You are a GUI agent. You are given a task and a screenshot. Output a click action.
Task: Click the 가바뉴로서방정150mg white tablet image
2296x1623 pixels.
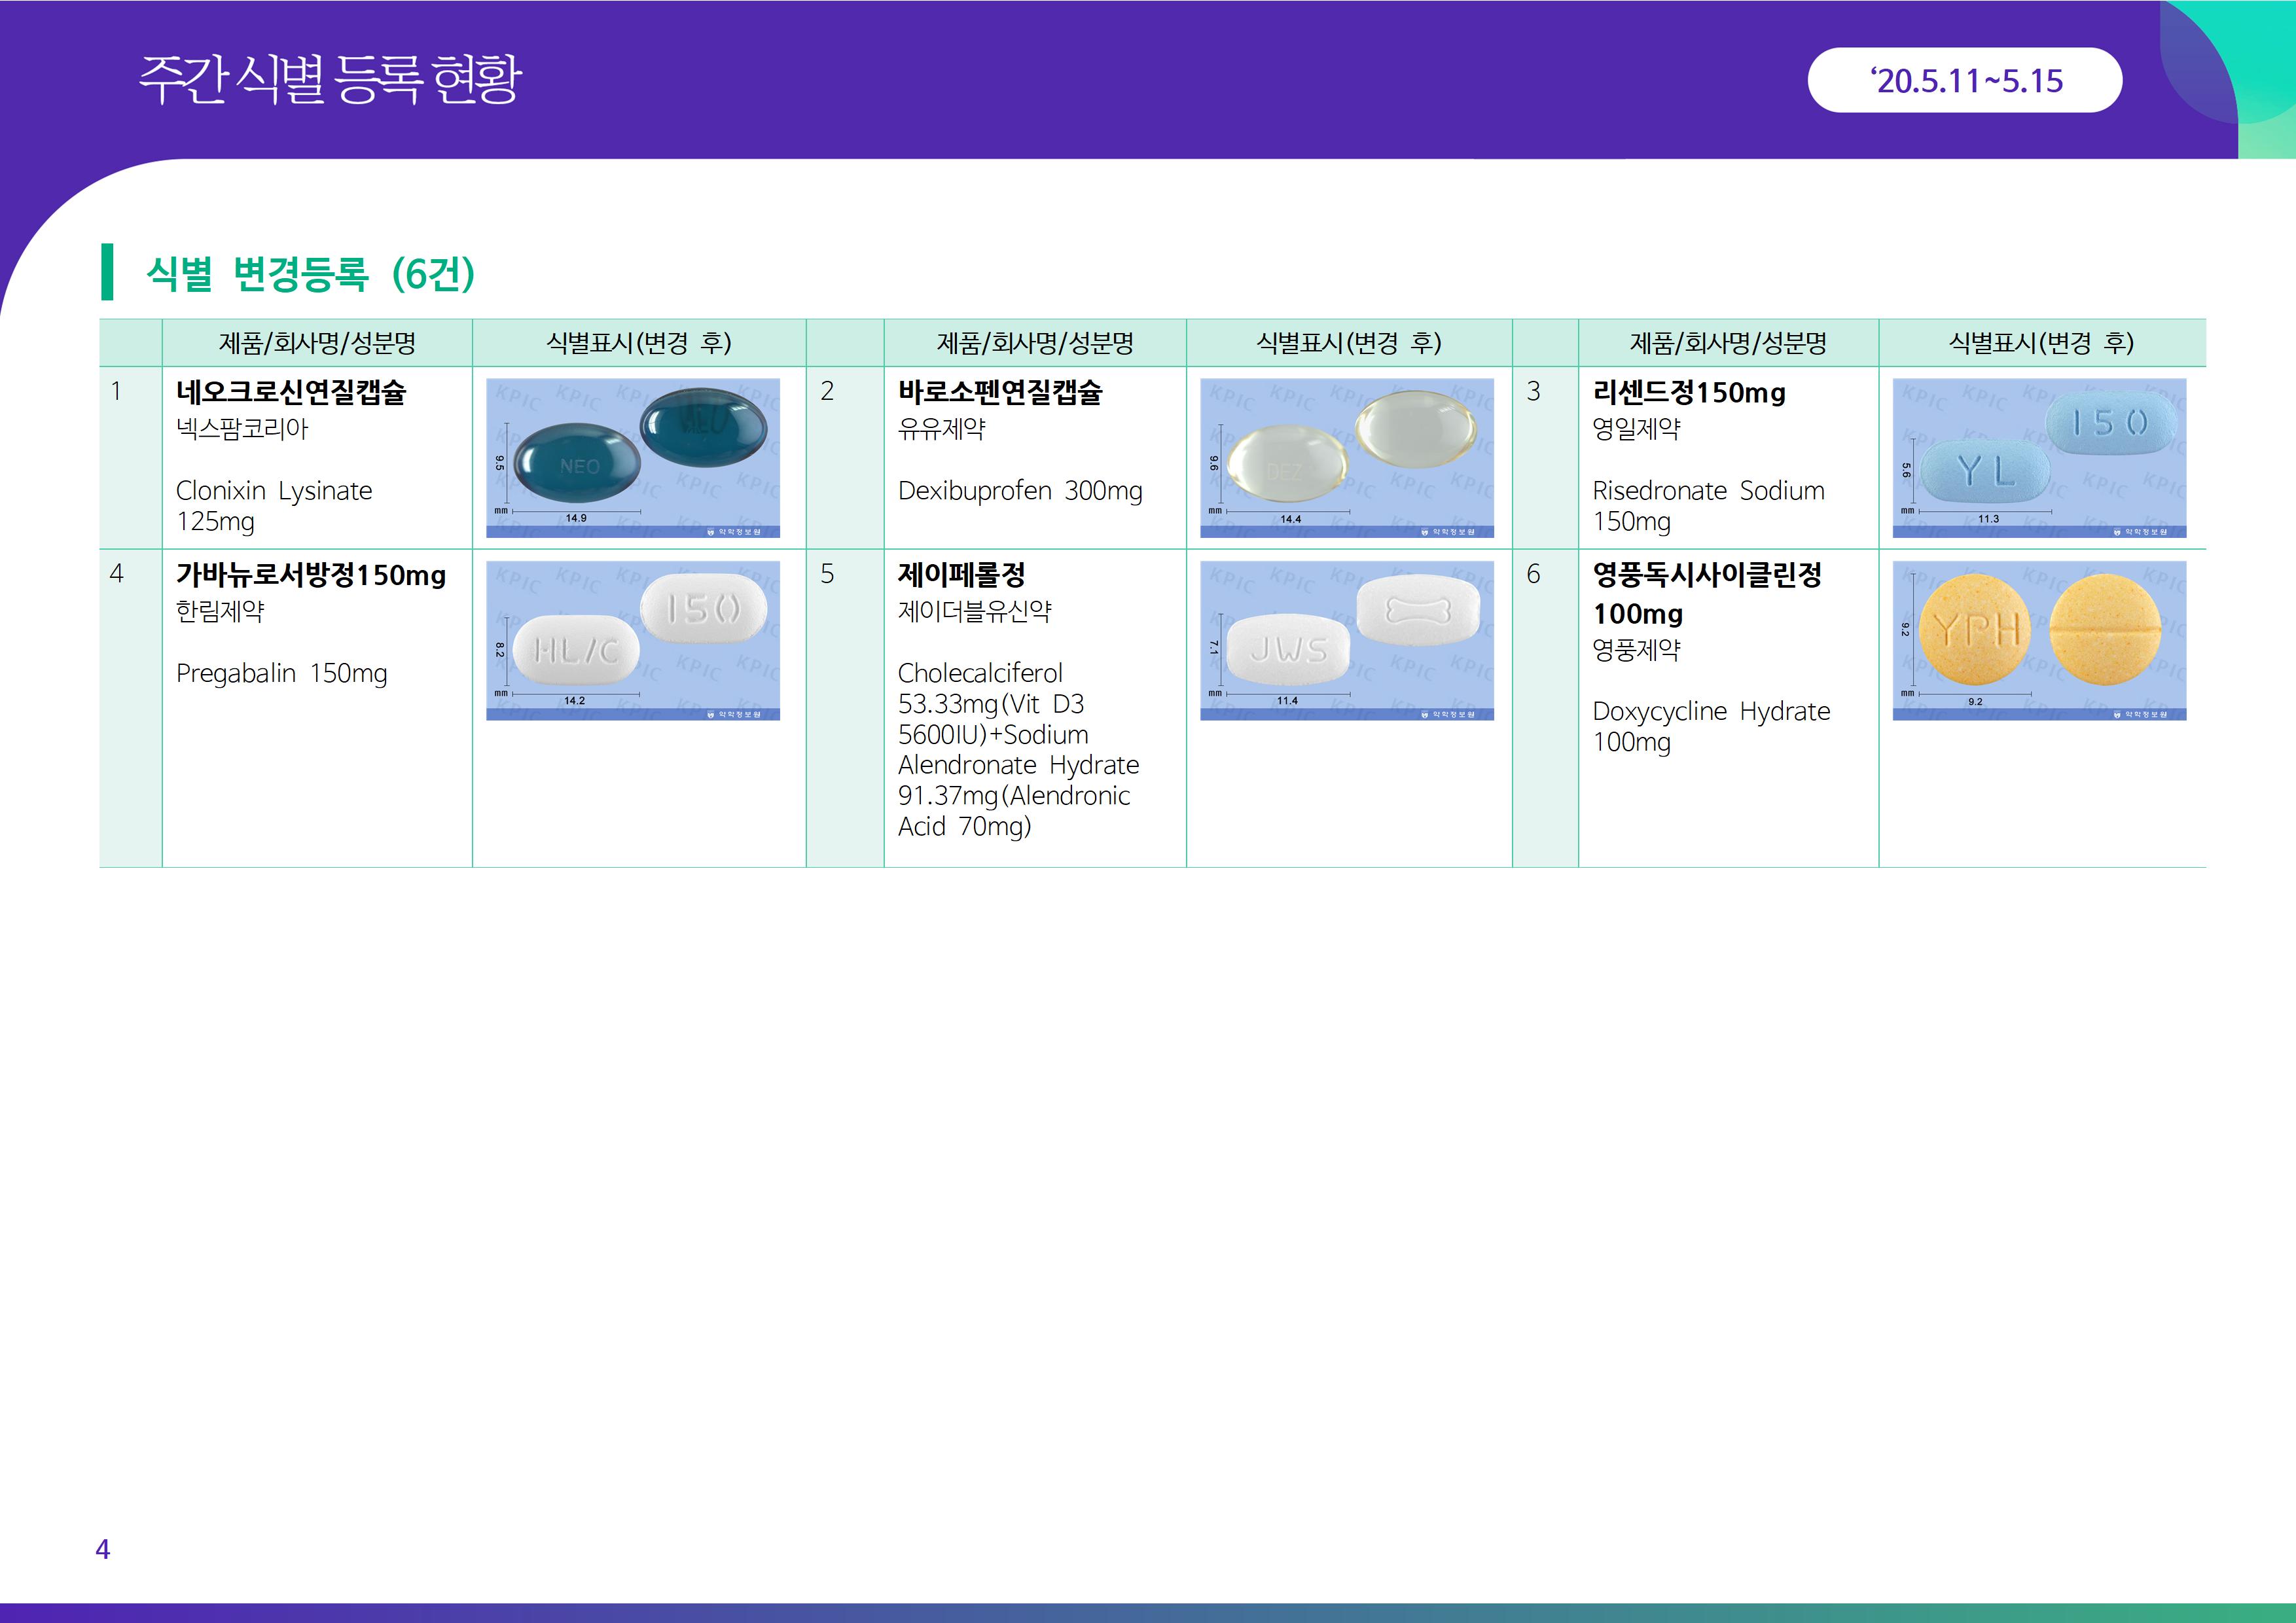pos(632,640)
